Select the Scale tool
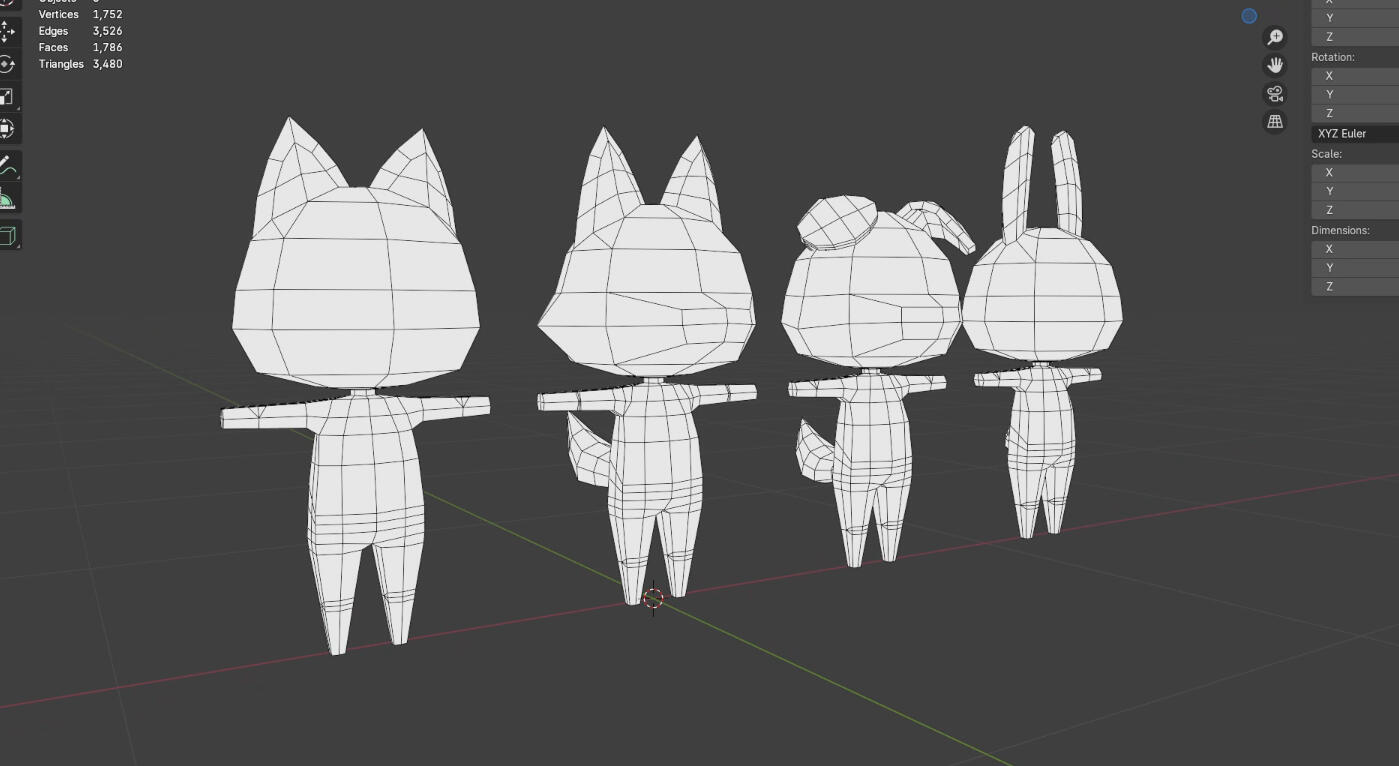Screen dimensions: 1399x766 [x=6, y=96]
